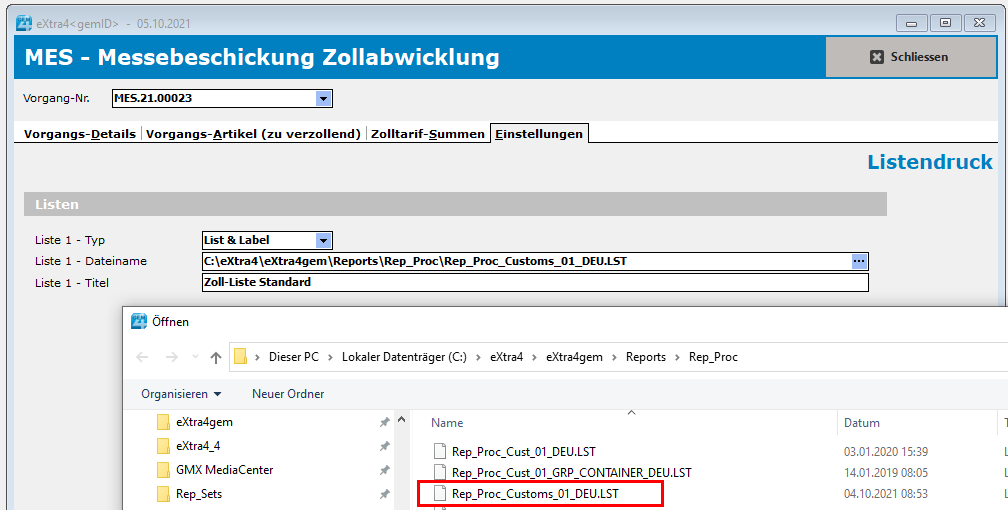The image size is (1008, 510).
Task: Click the pin icon next to eXtra4gem
Action: click(x=384, y=423)
